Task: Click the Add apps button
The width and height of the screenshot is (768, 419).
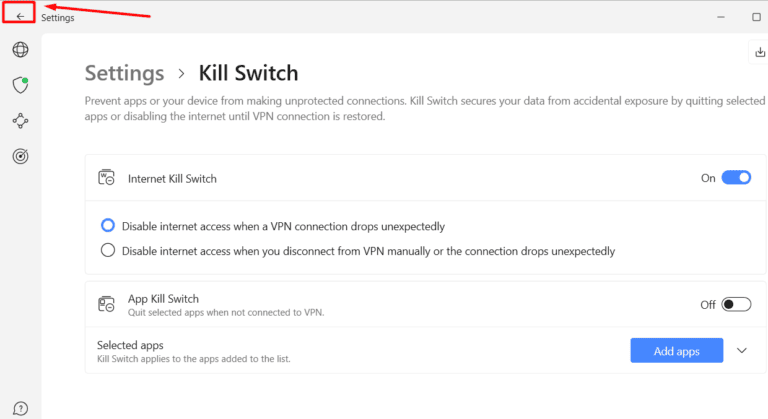Action: click(x=677, y=350)
